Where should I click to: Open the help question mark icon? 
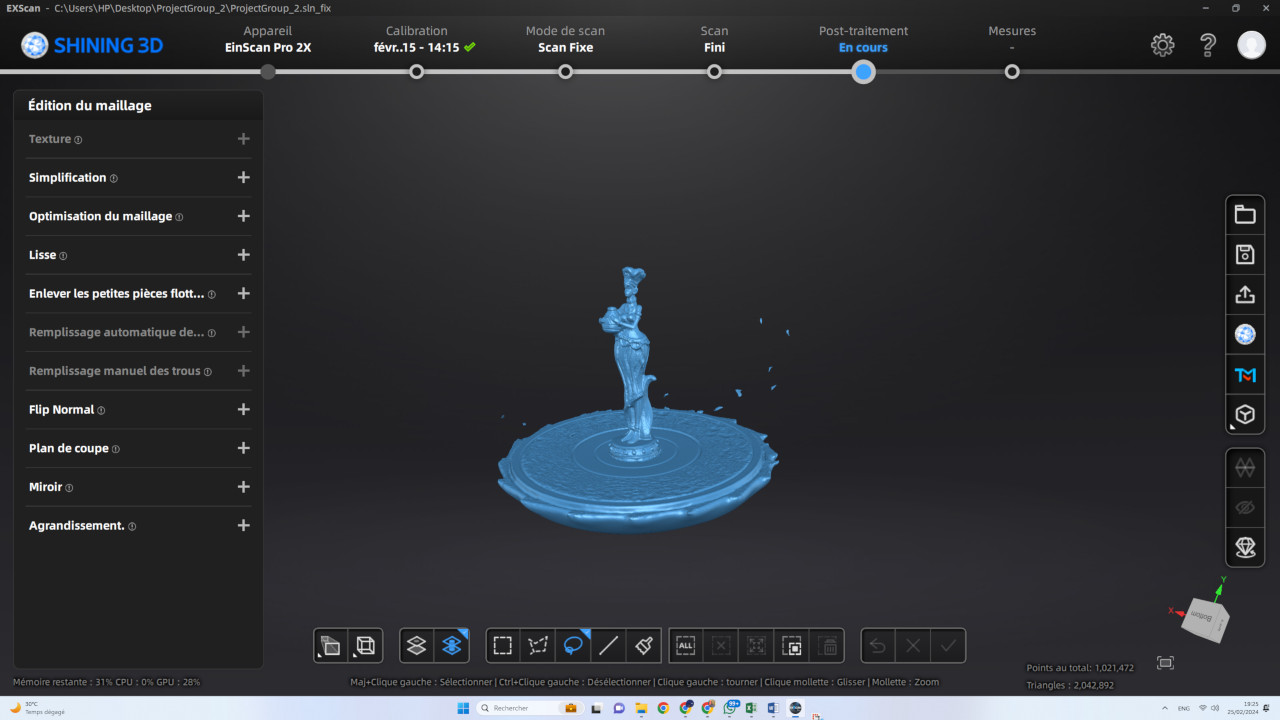(1208, 45)
